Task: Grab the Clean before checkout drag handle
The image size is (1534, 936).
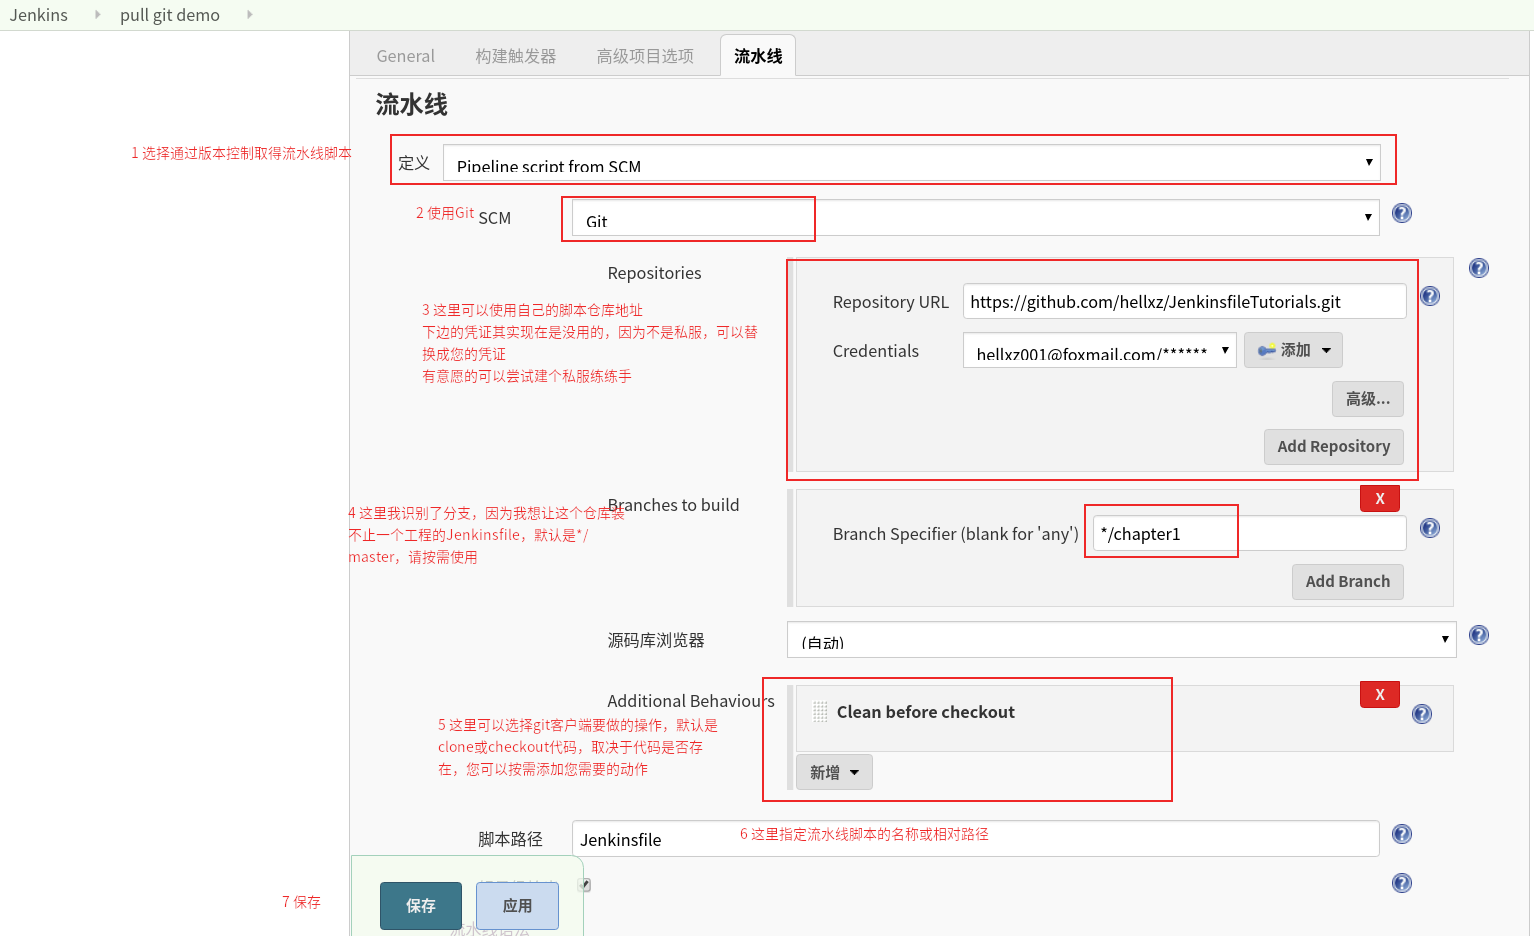Action: [820, 712]
